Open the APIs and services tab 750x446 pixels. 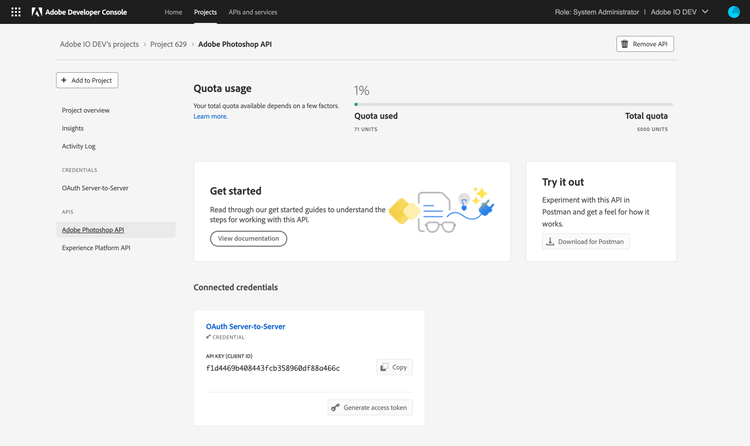[252, 12]
